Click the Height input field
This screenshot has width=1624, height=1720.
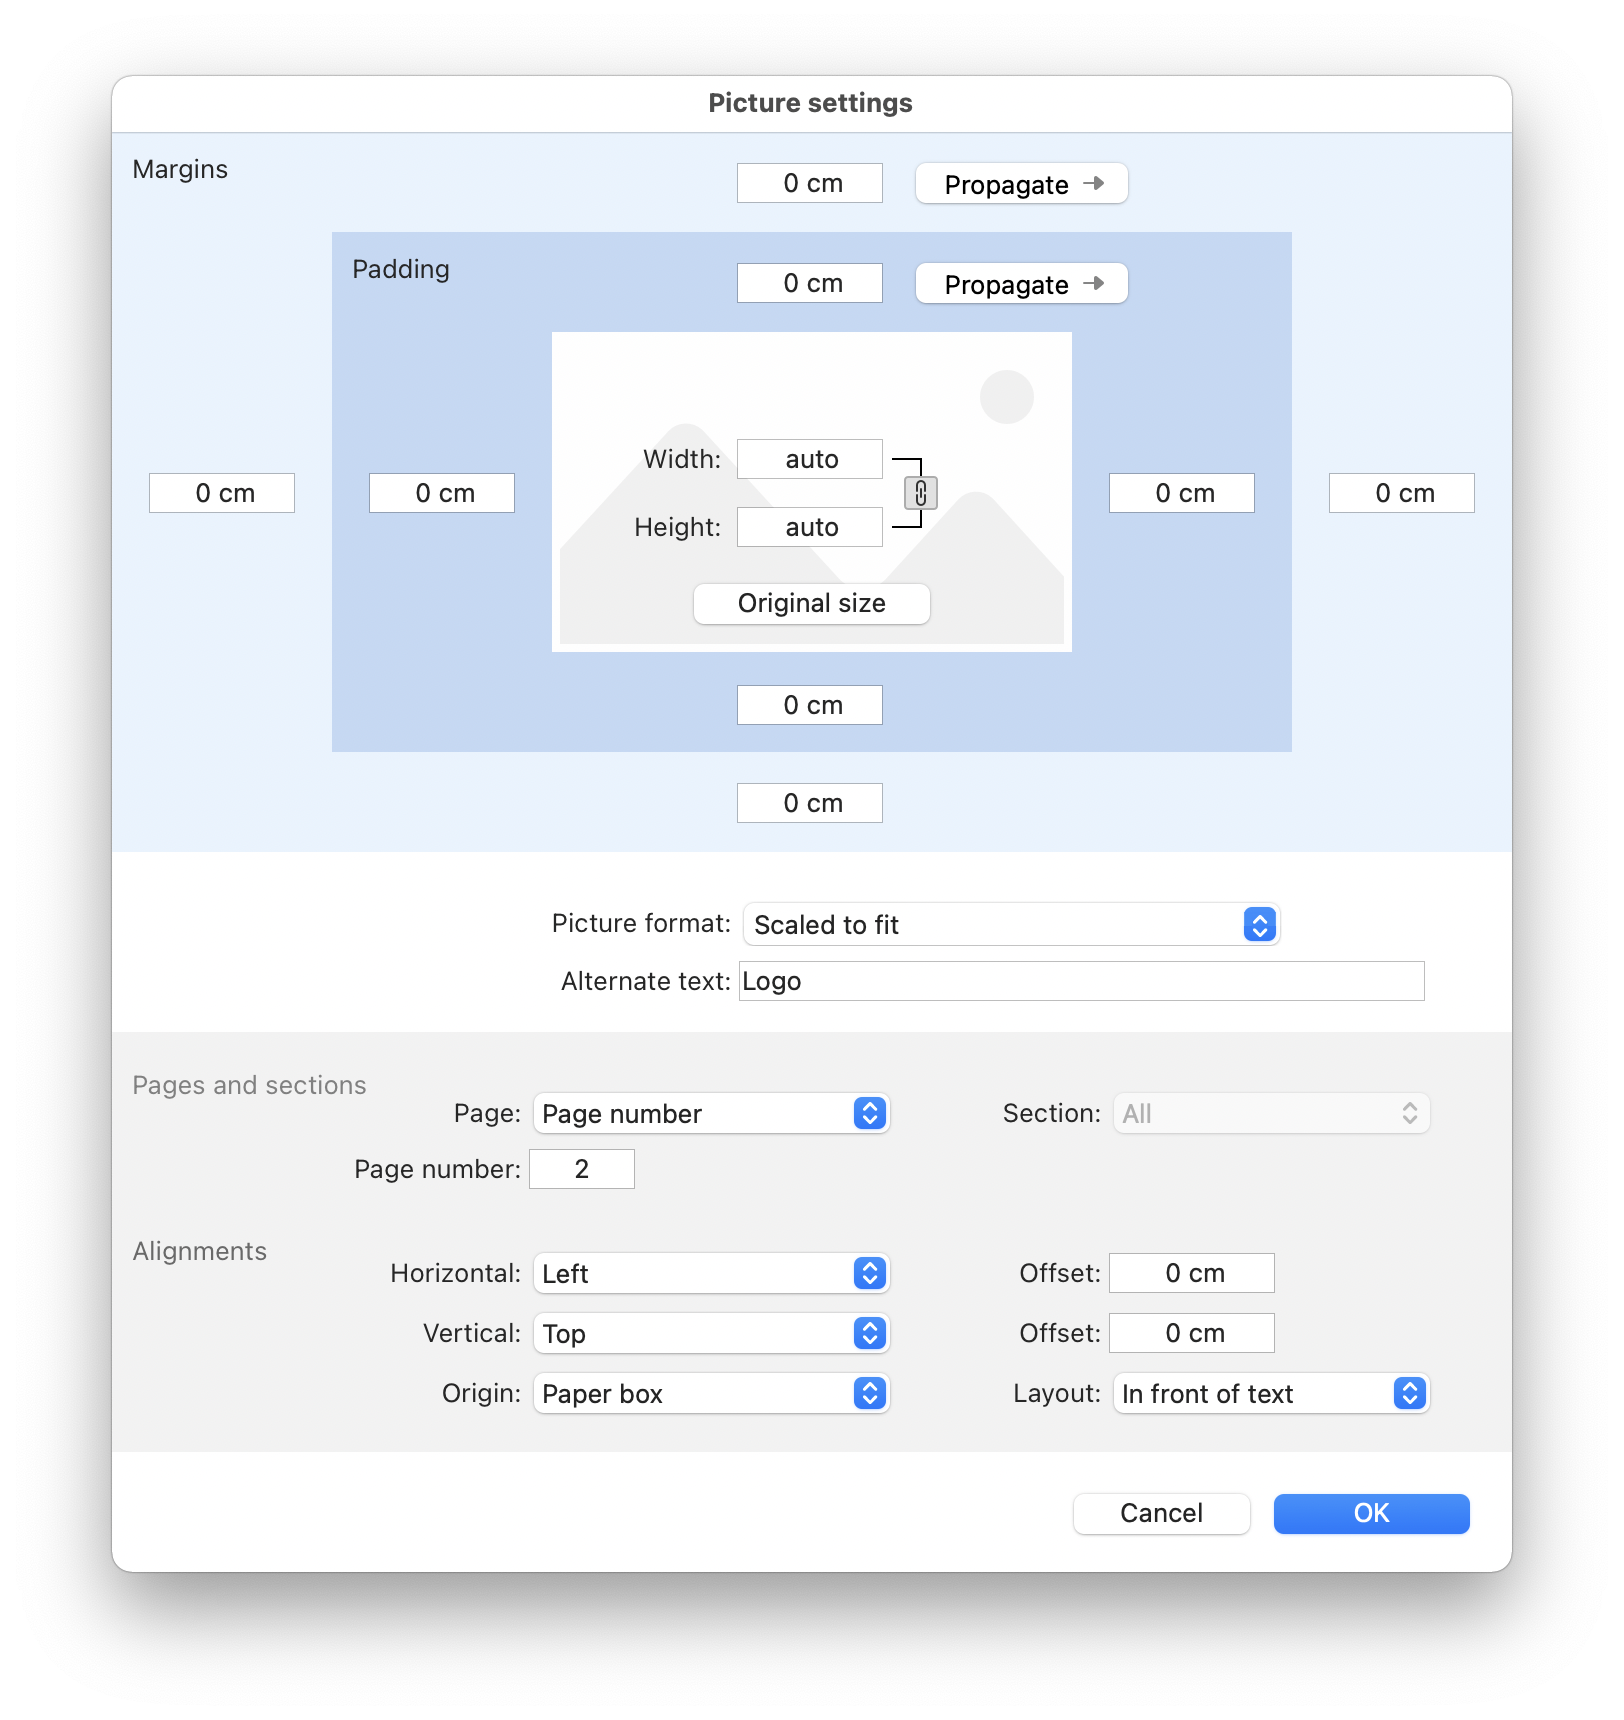810,528
